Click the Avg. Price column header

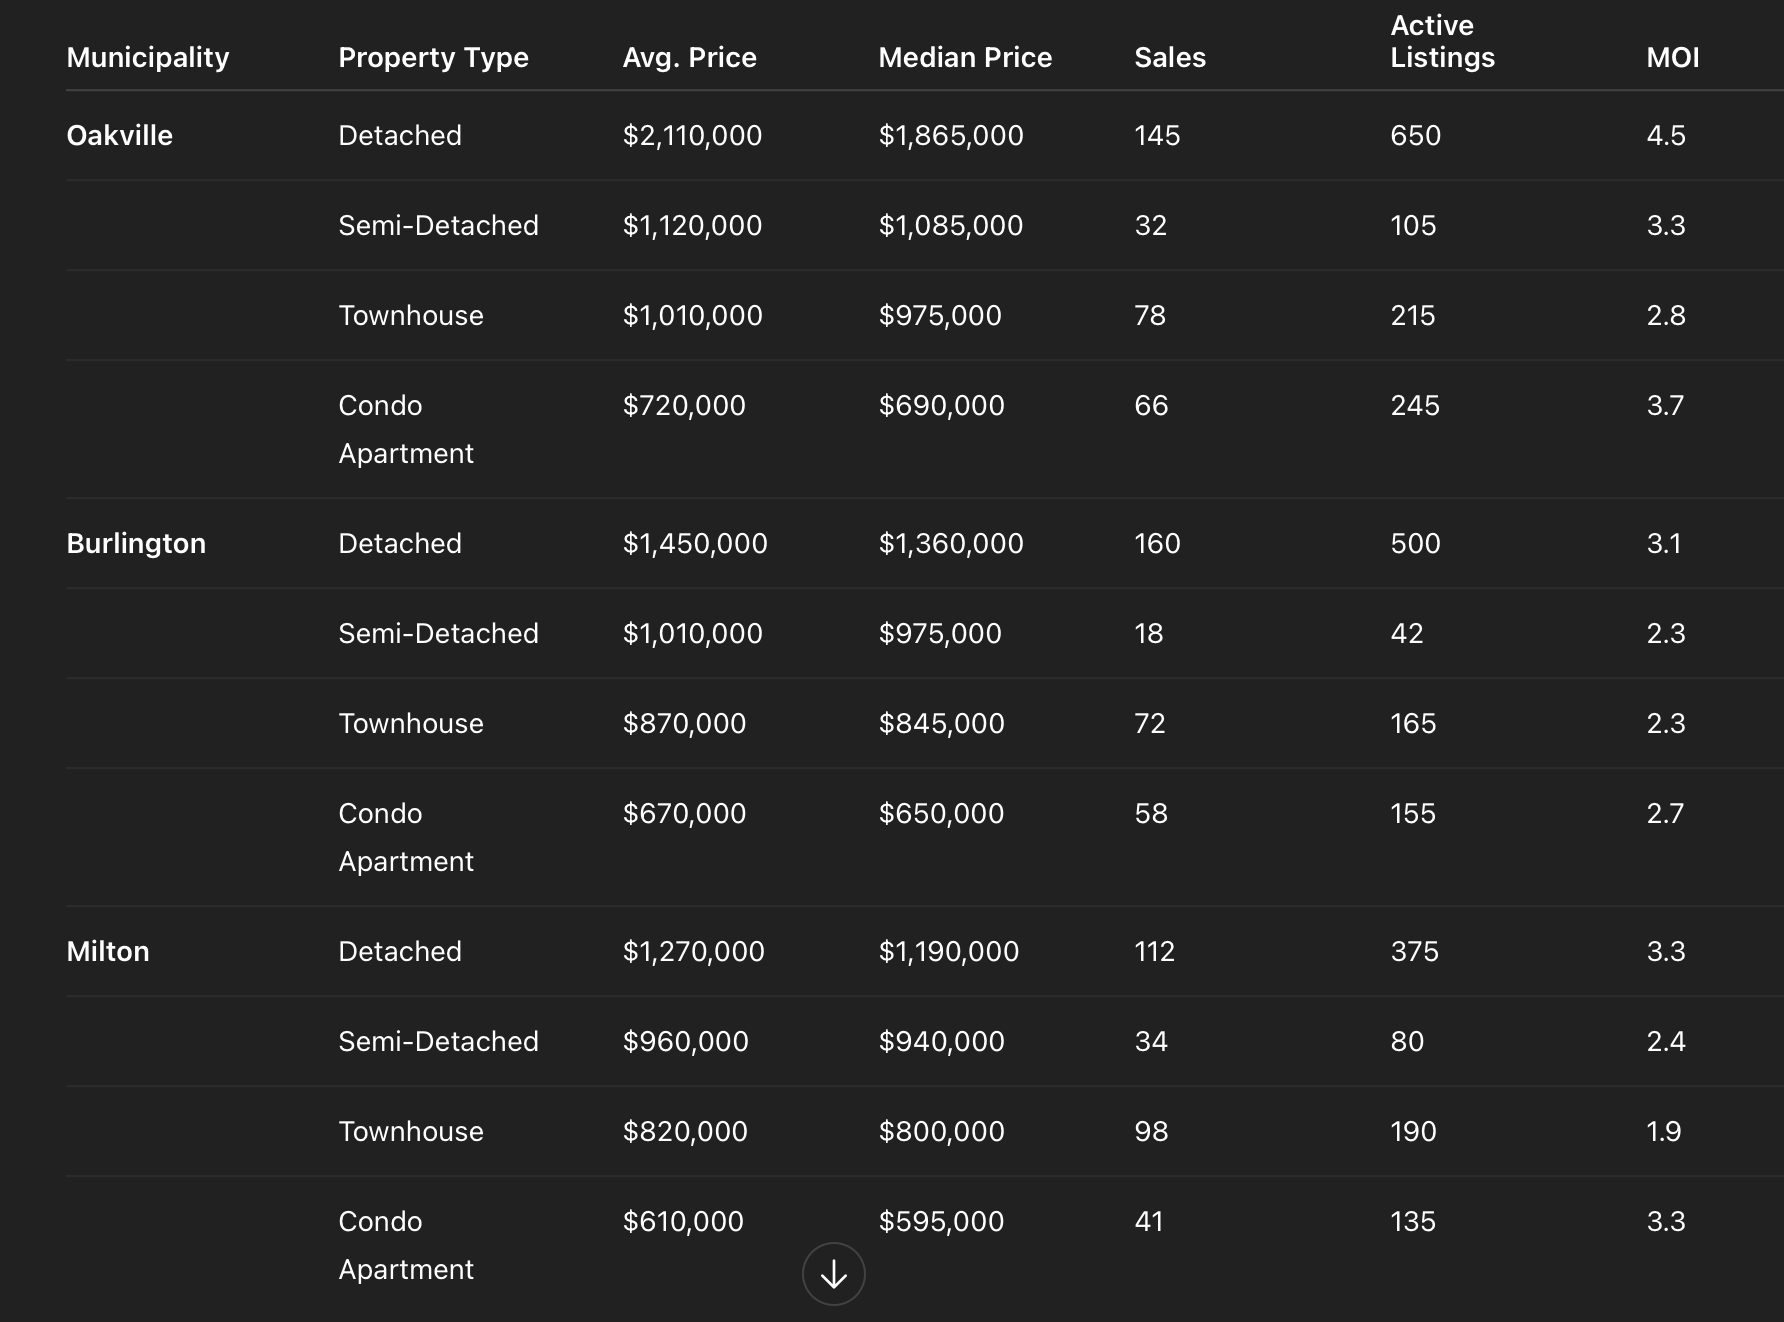pos(689,57)
